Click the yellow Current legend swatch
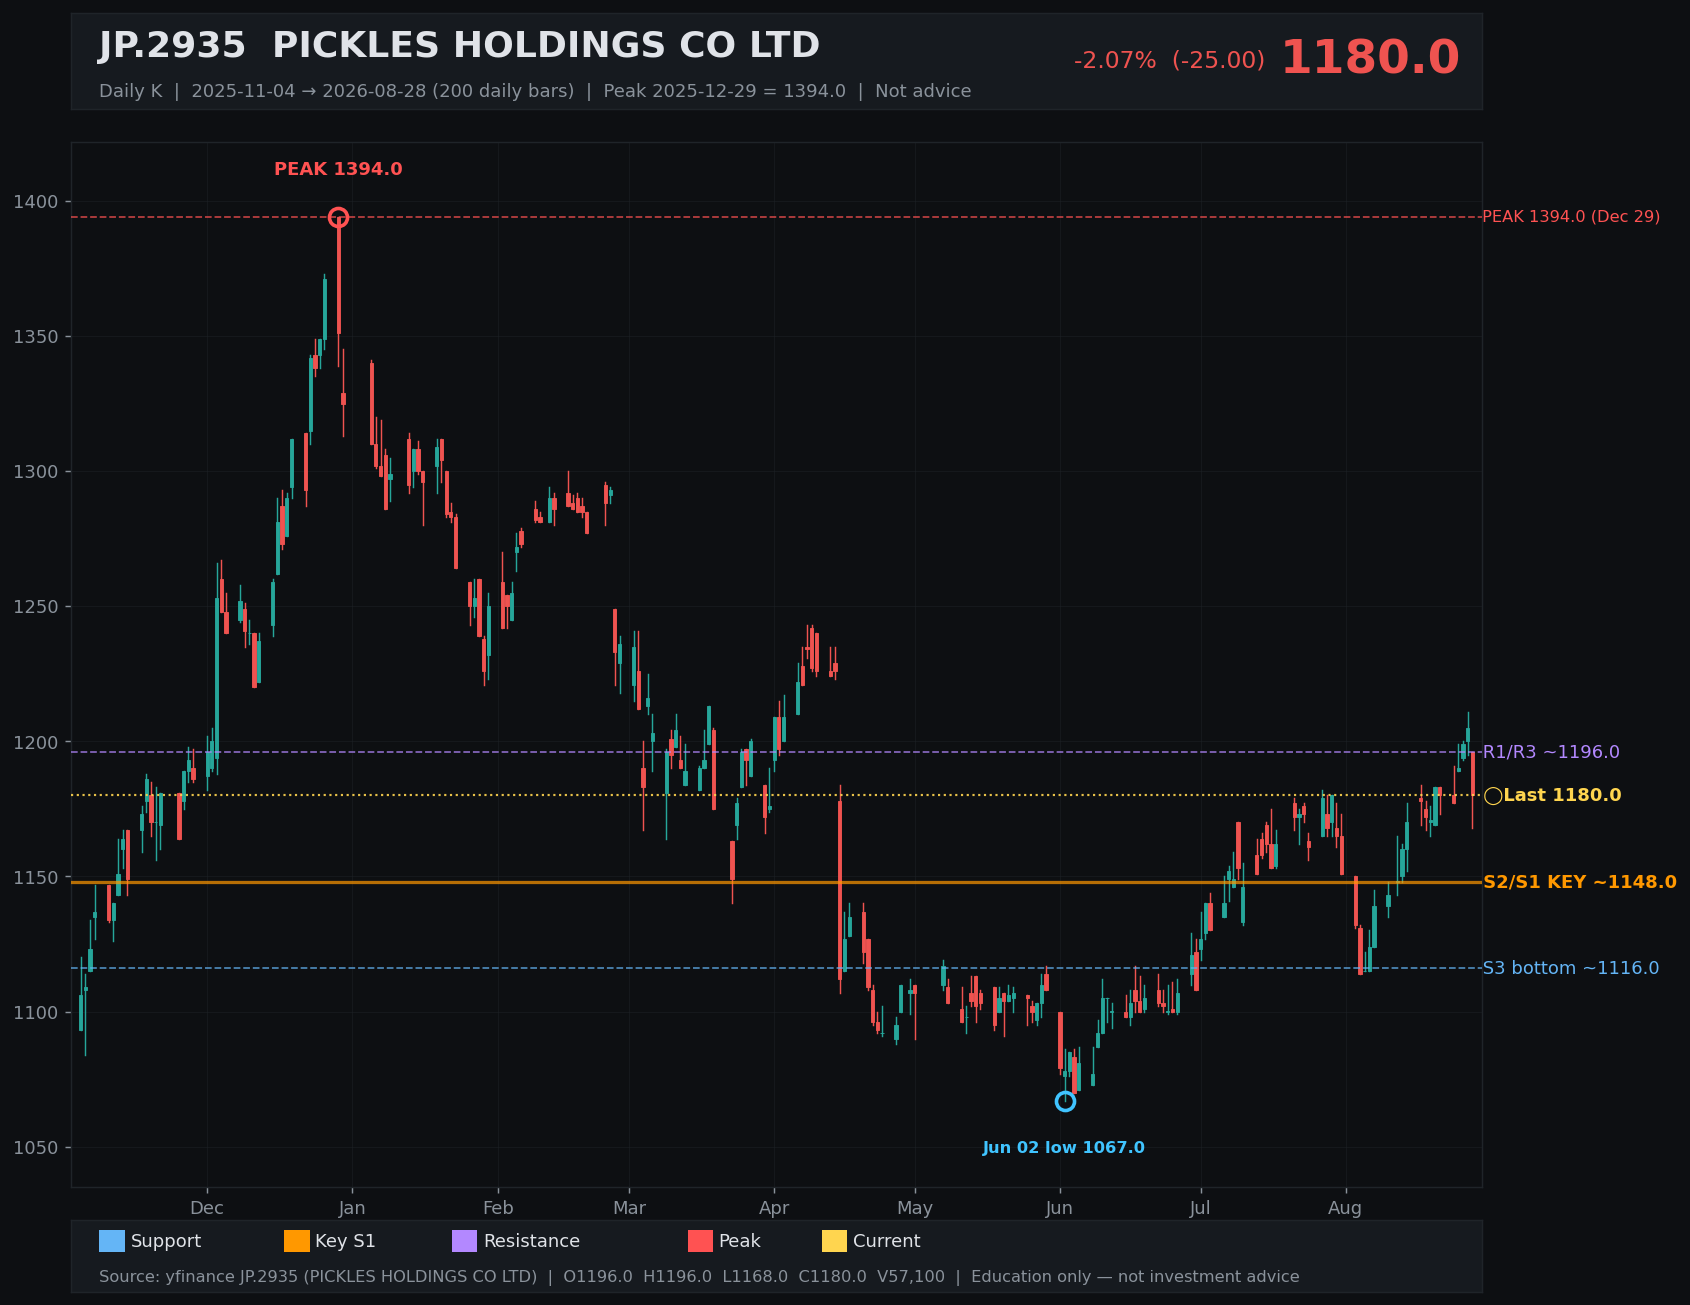The width and height of the screenshot is (1690, 1305). [x=835, y=1241]
